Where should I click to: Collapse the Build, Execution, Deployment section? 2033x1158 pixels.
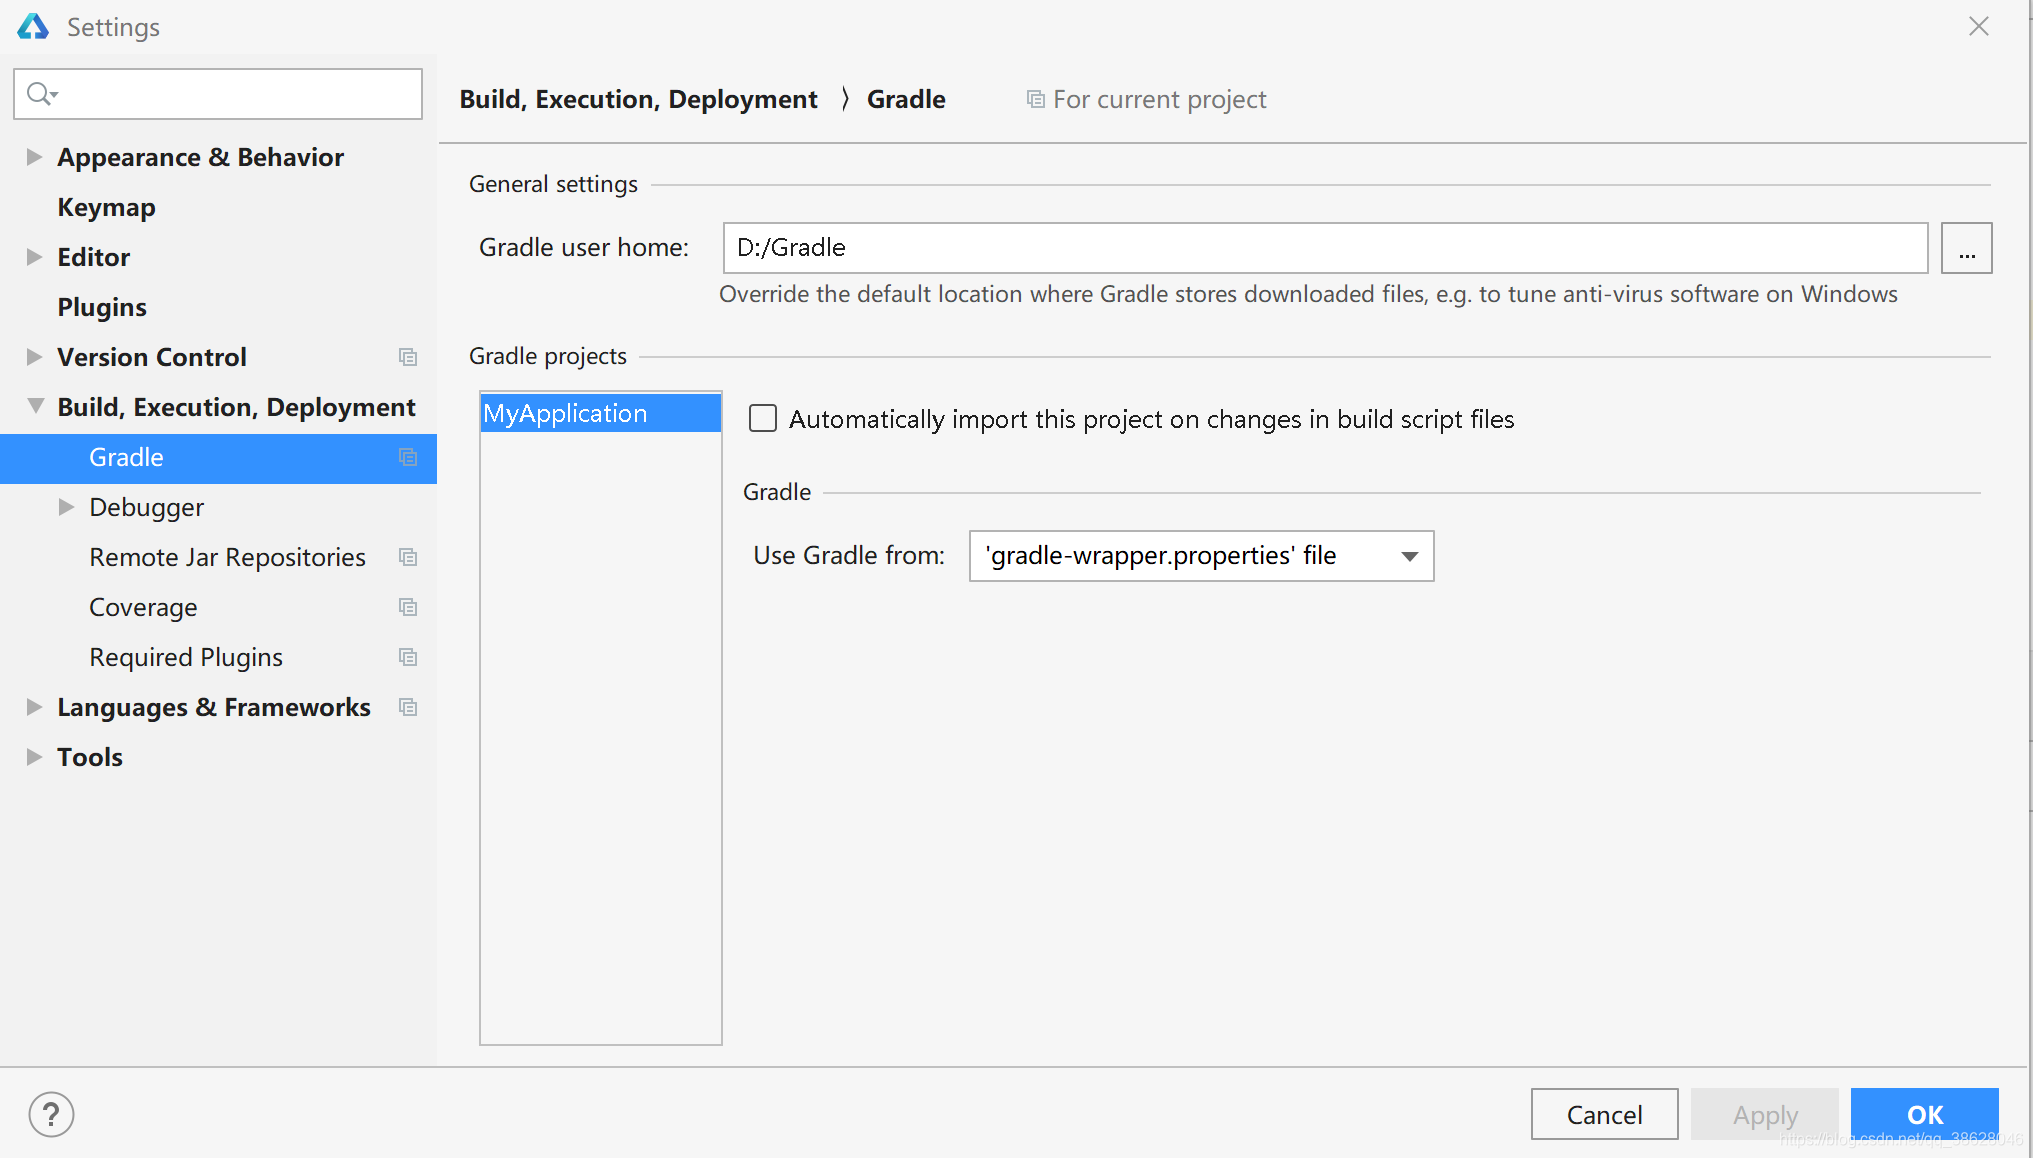tap(35, 406)
